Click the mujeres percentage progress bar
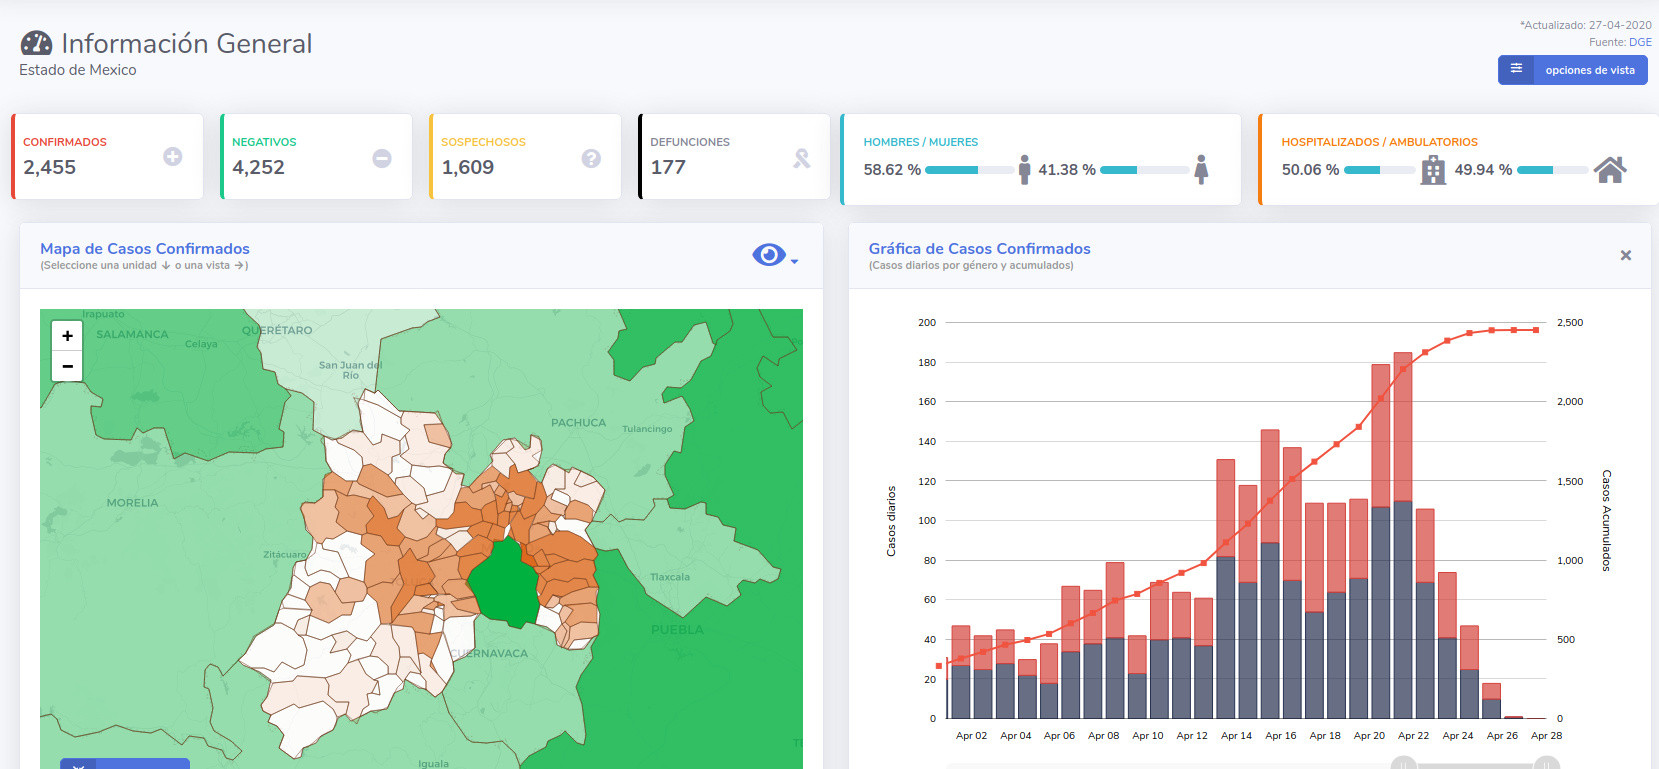1659x769 pixels. 1144,170
